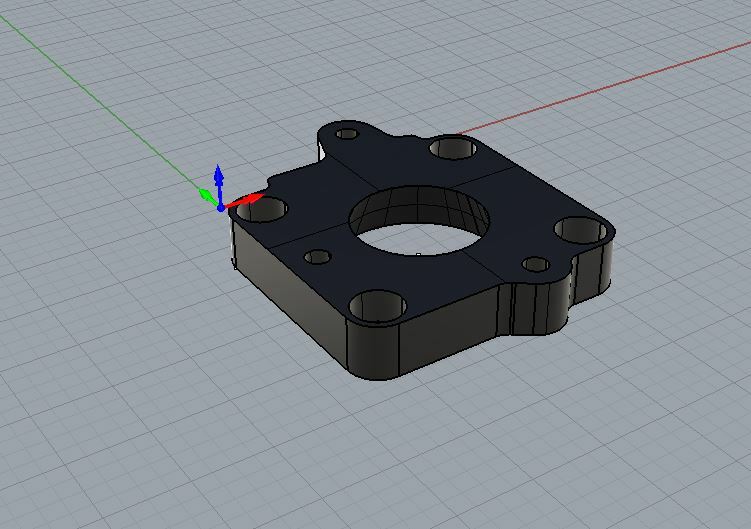
Task: Click the green Y-axis arrow of the gizmo
Action: pos(206,194)
